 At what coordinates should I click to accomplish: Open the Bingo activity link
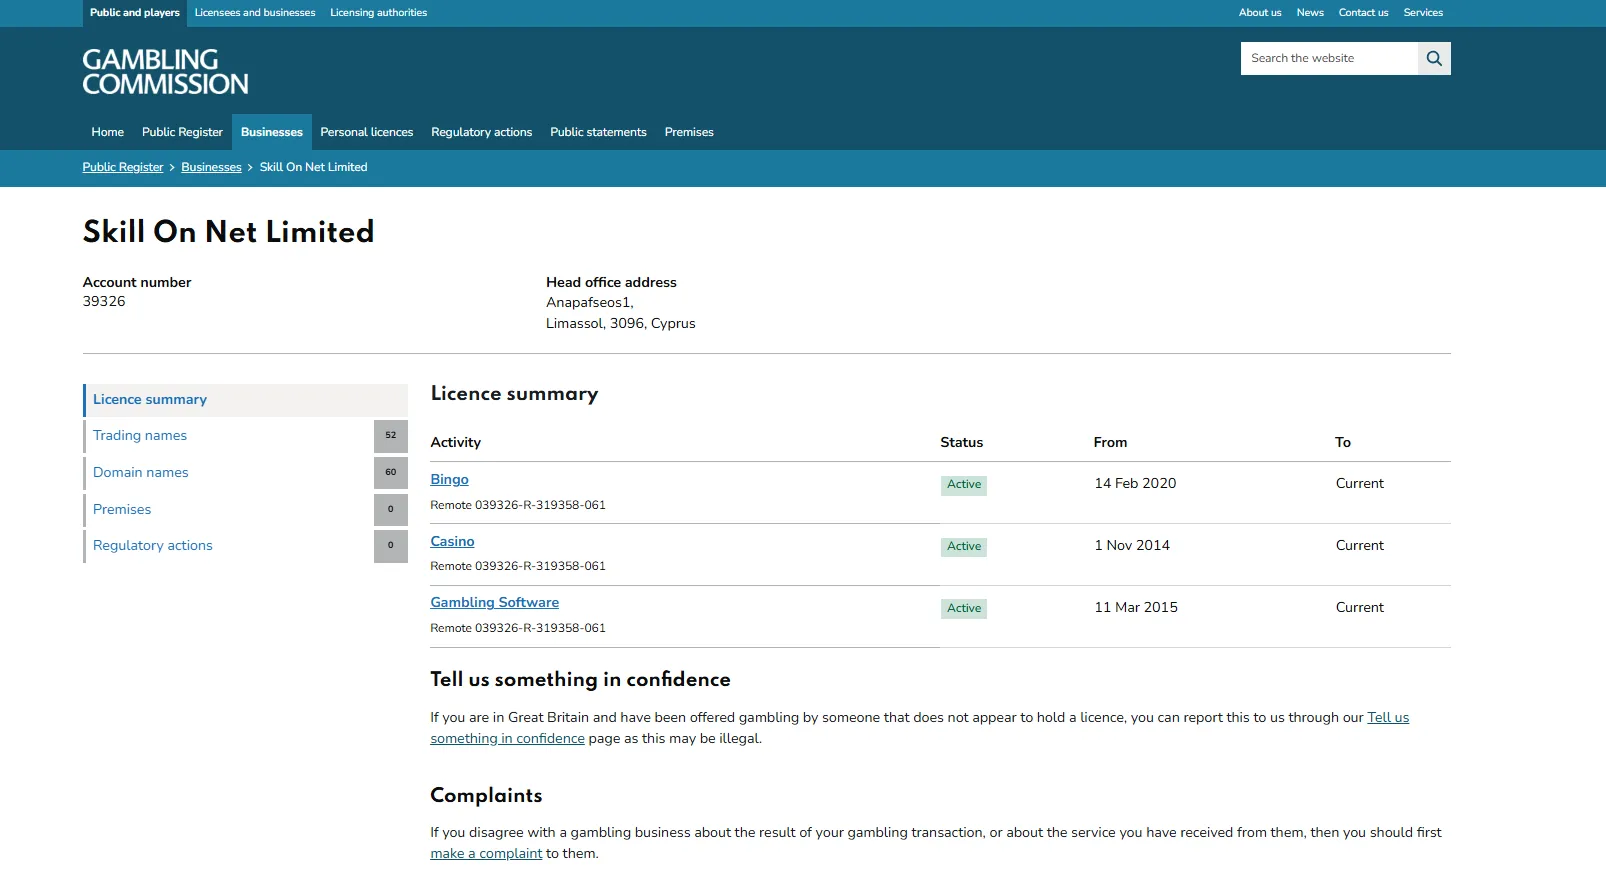click(x=449, y=480)
